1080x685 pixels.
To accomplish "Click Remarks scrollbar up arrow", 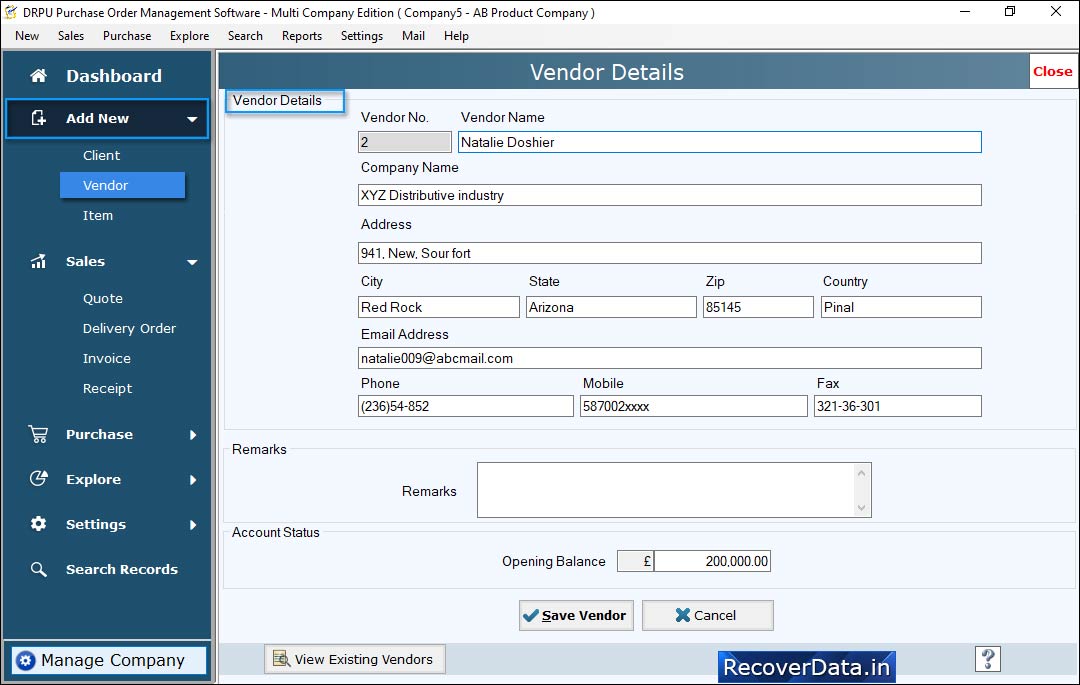I will point(861,472).
